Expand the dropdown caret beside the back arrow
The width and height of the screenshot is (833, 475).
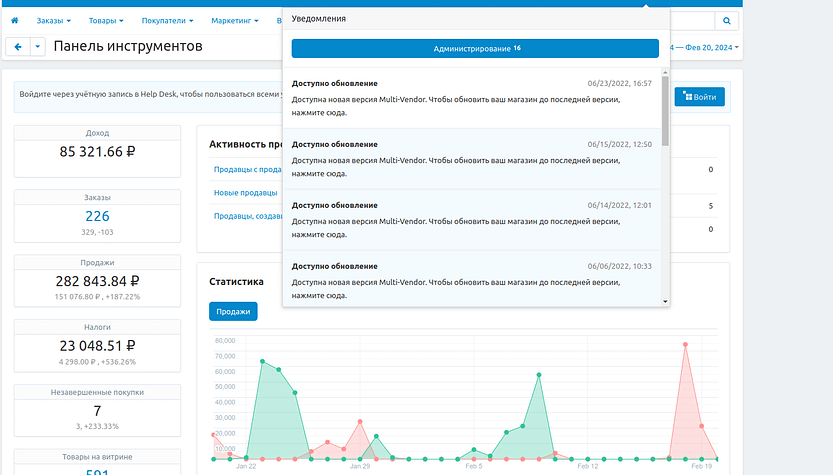tap(38, 47)
